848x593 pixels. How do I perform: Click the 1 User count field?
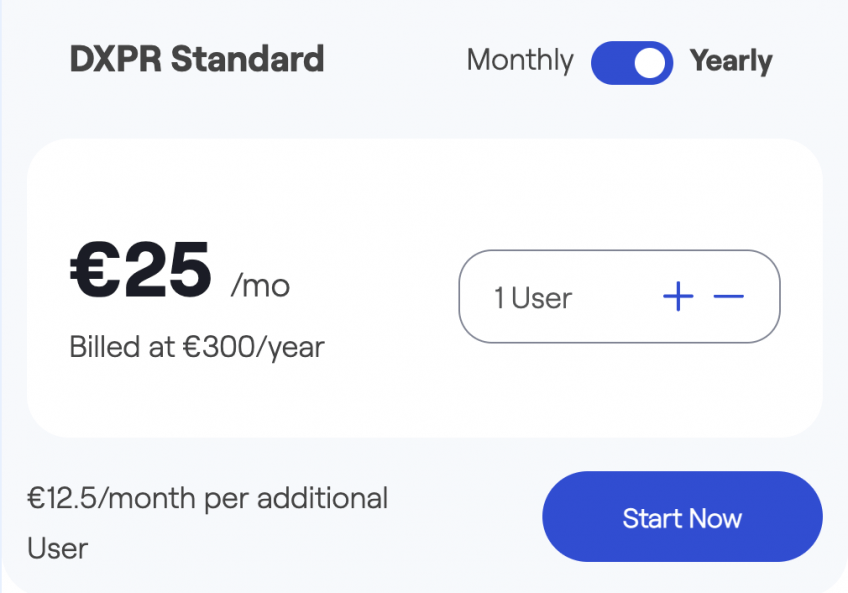533,298
